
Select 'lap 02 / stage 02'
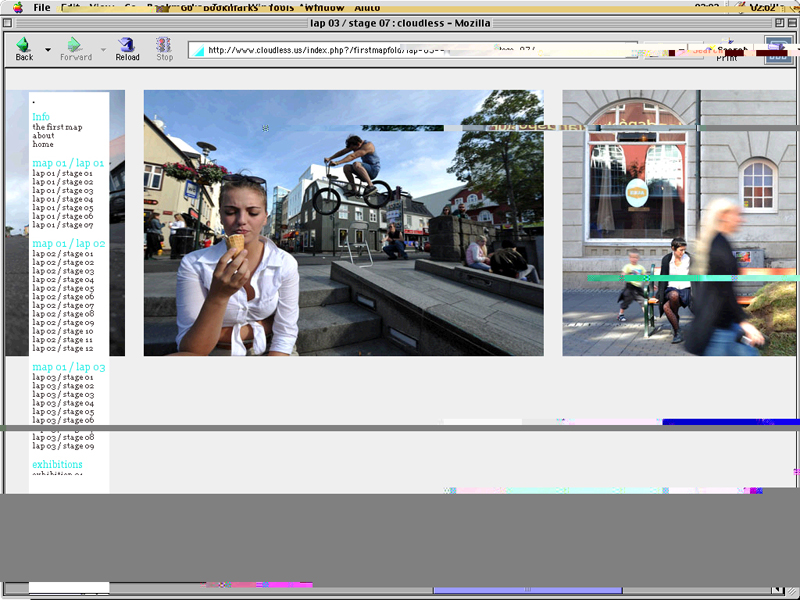tap(63, 262)
